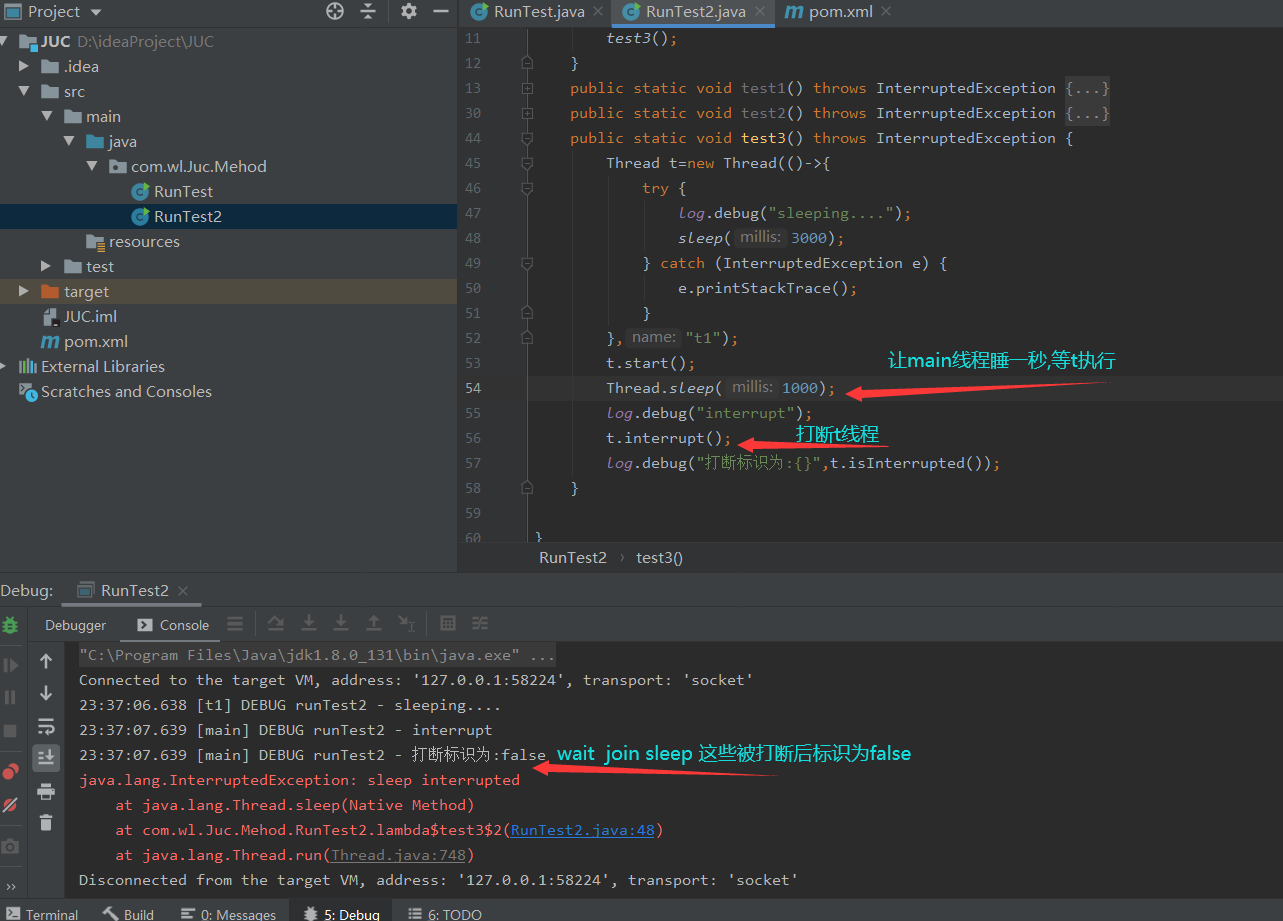Switch to the Console tab
The height and width of the screenshot is (921, 1283).
pos(172,625)
